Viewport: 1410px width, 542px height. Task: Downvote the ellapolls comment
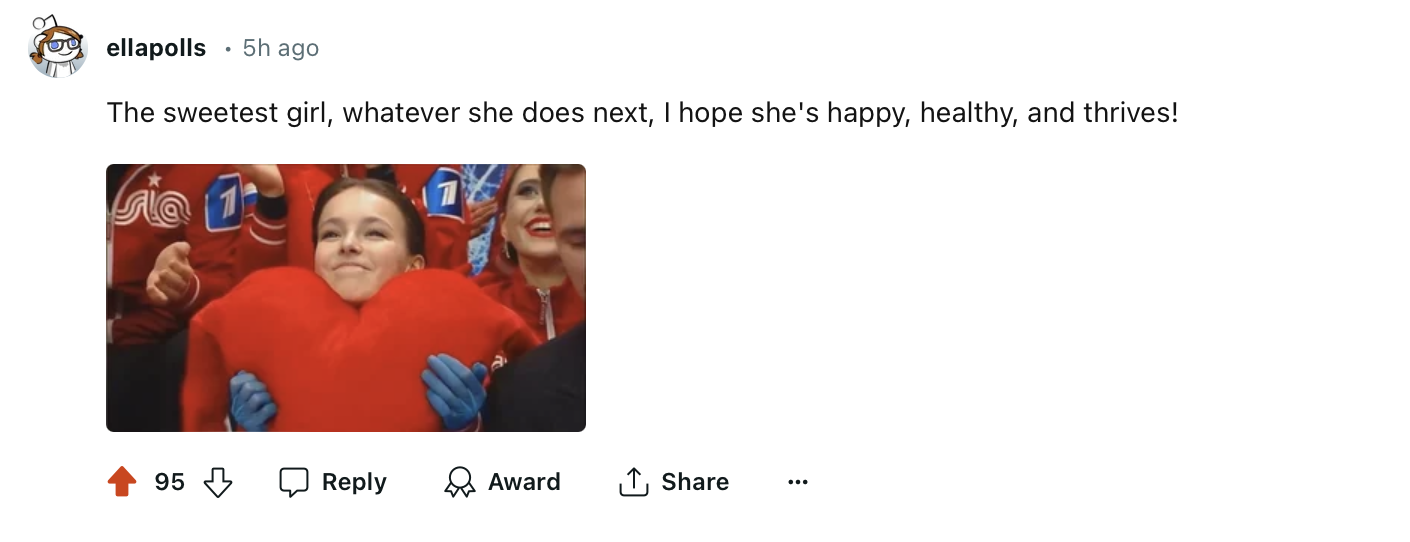click(217, 483)
